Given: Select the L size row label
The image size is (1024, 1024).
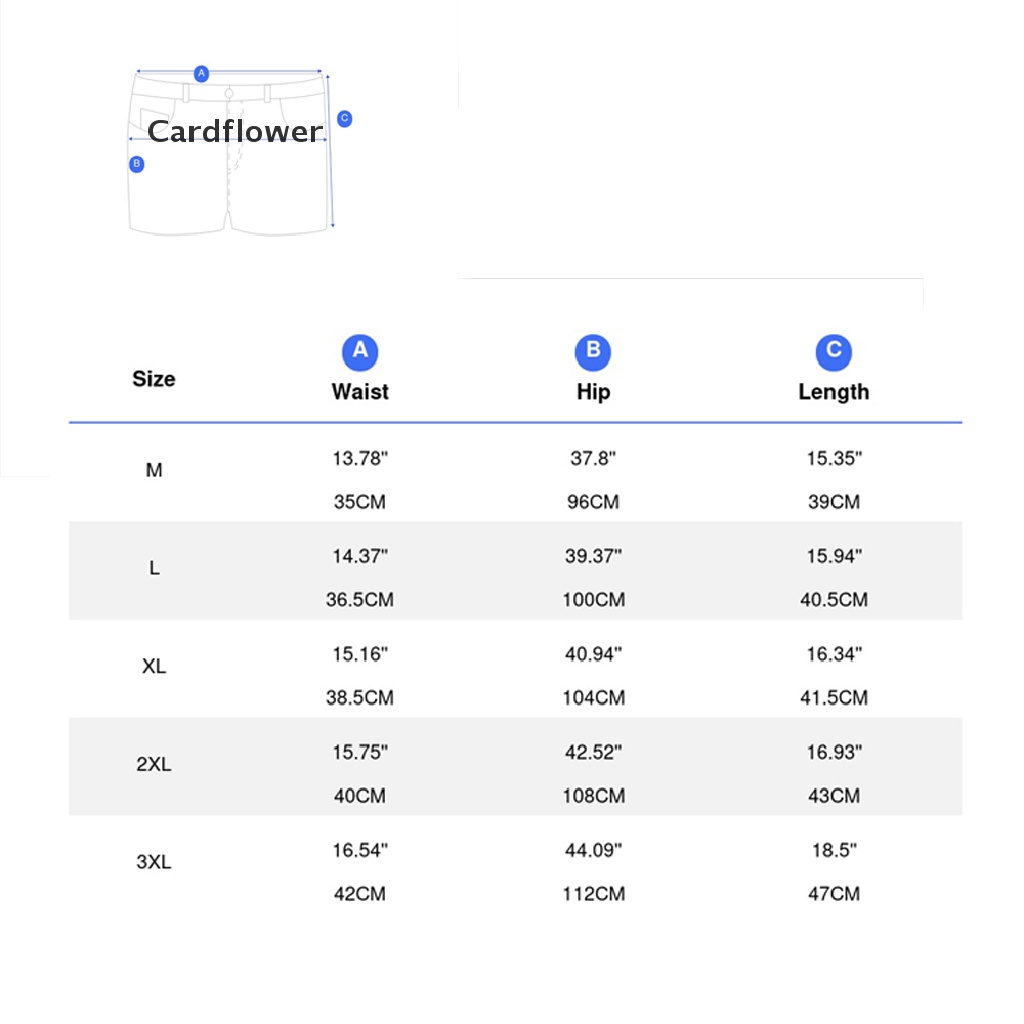Looking at the screenshot, I should (154, 568).
